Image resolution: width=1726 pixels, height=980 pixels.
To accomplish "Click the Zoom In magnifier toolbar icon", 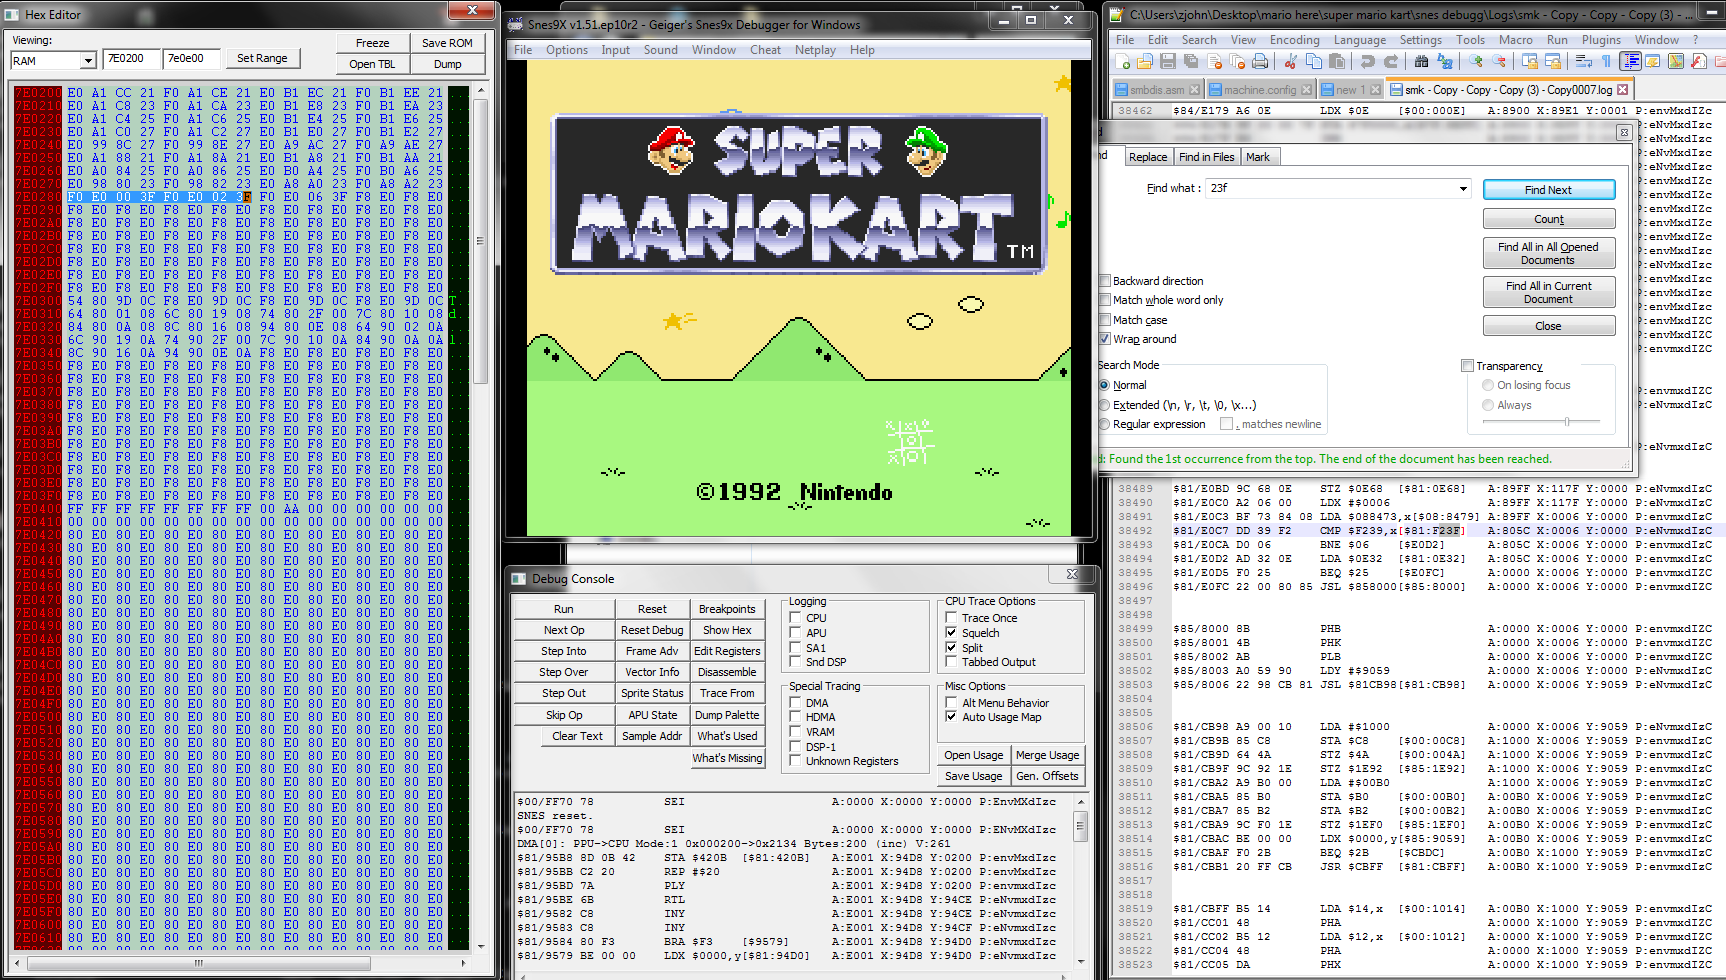I will click(1476, 61).
